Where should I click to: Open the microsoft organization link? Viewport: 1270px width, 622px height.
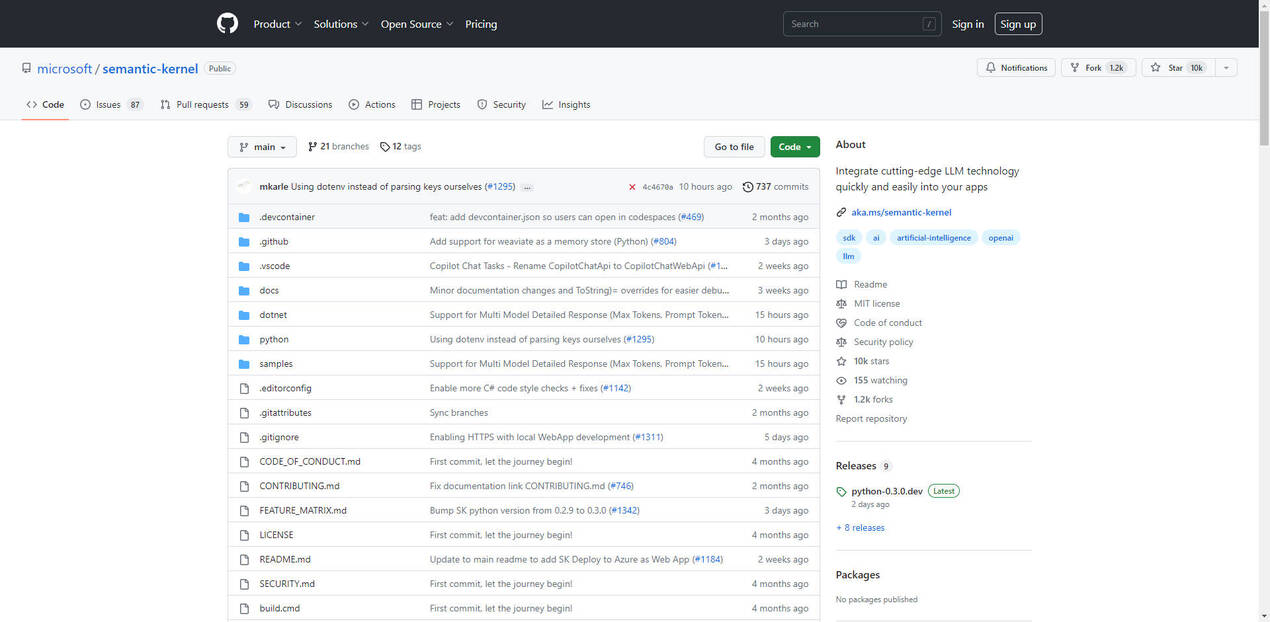65,69
